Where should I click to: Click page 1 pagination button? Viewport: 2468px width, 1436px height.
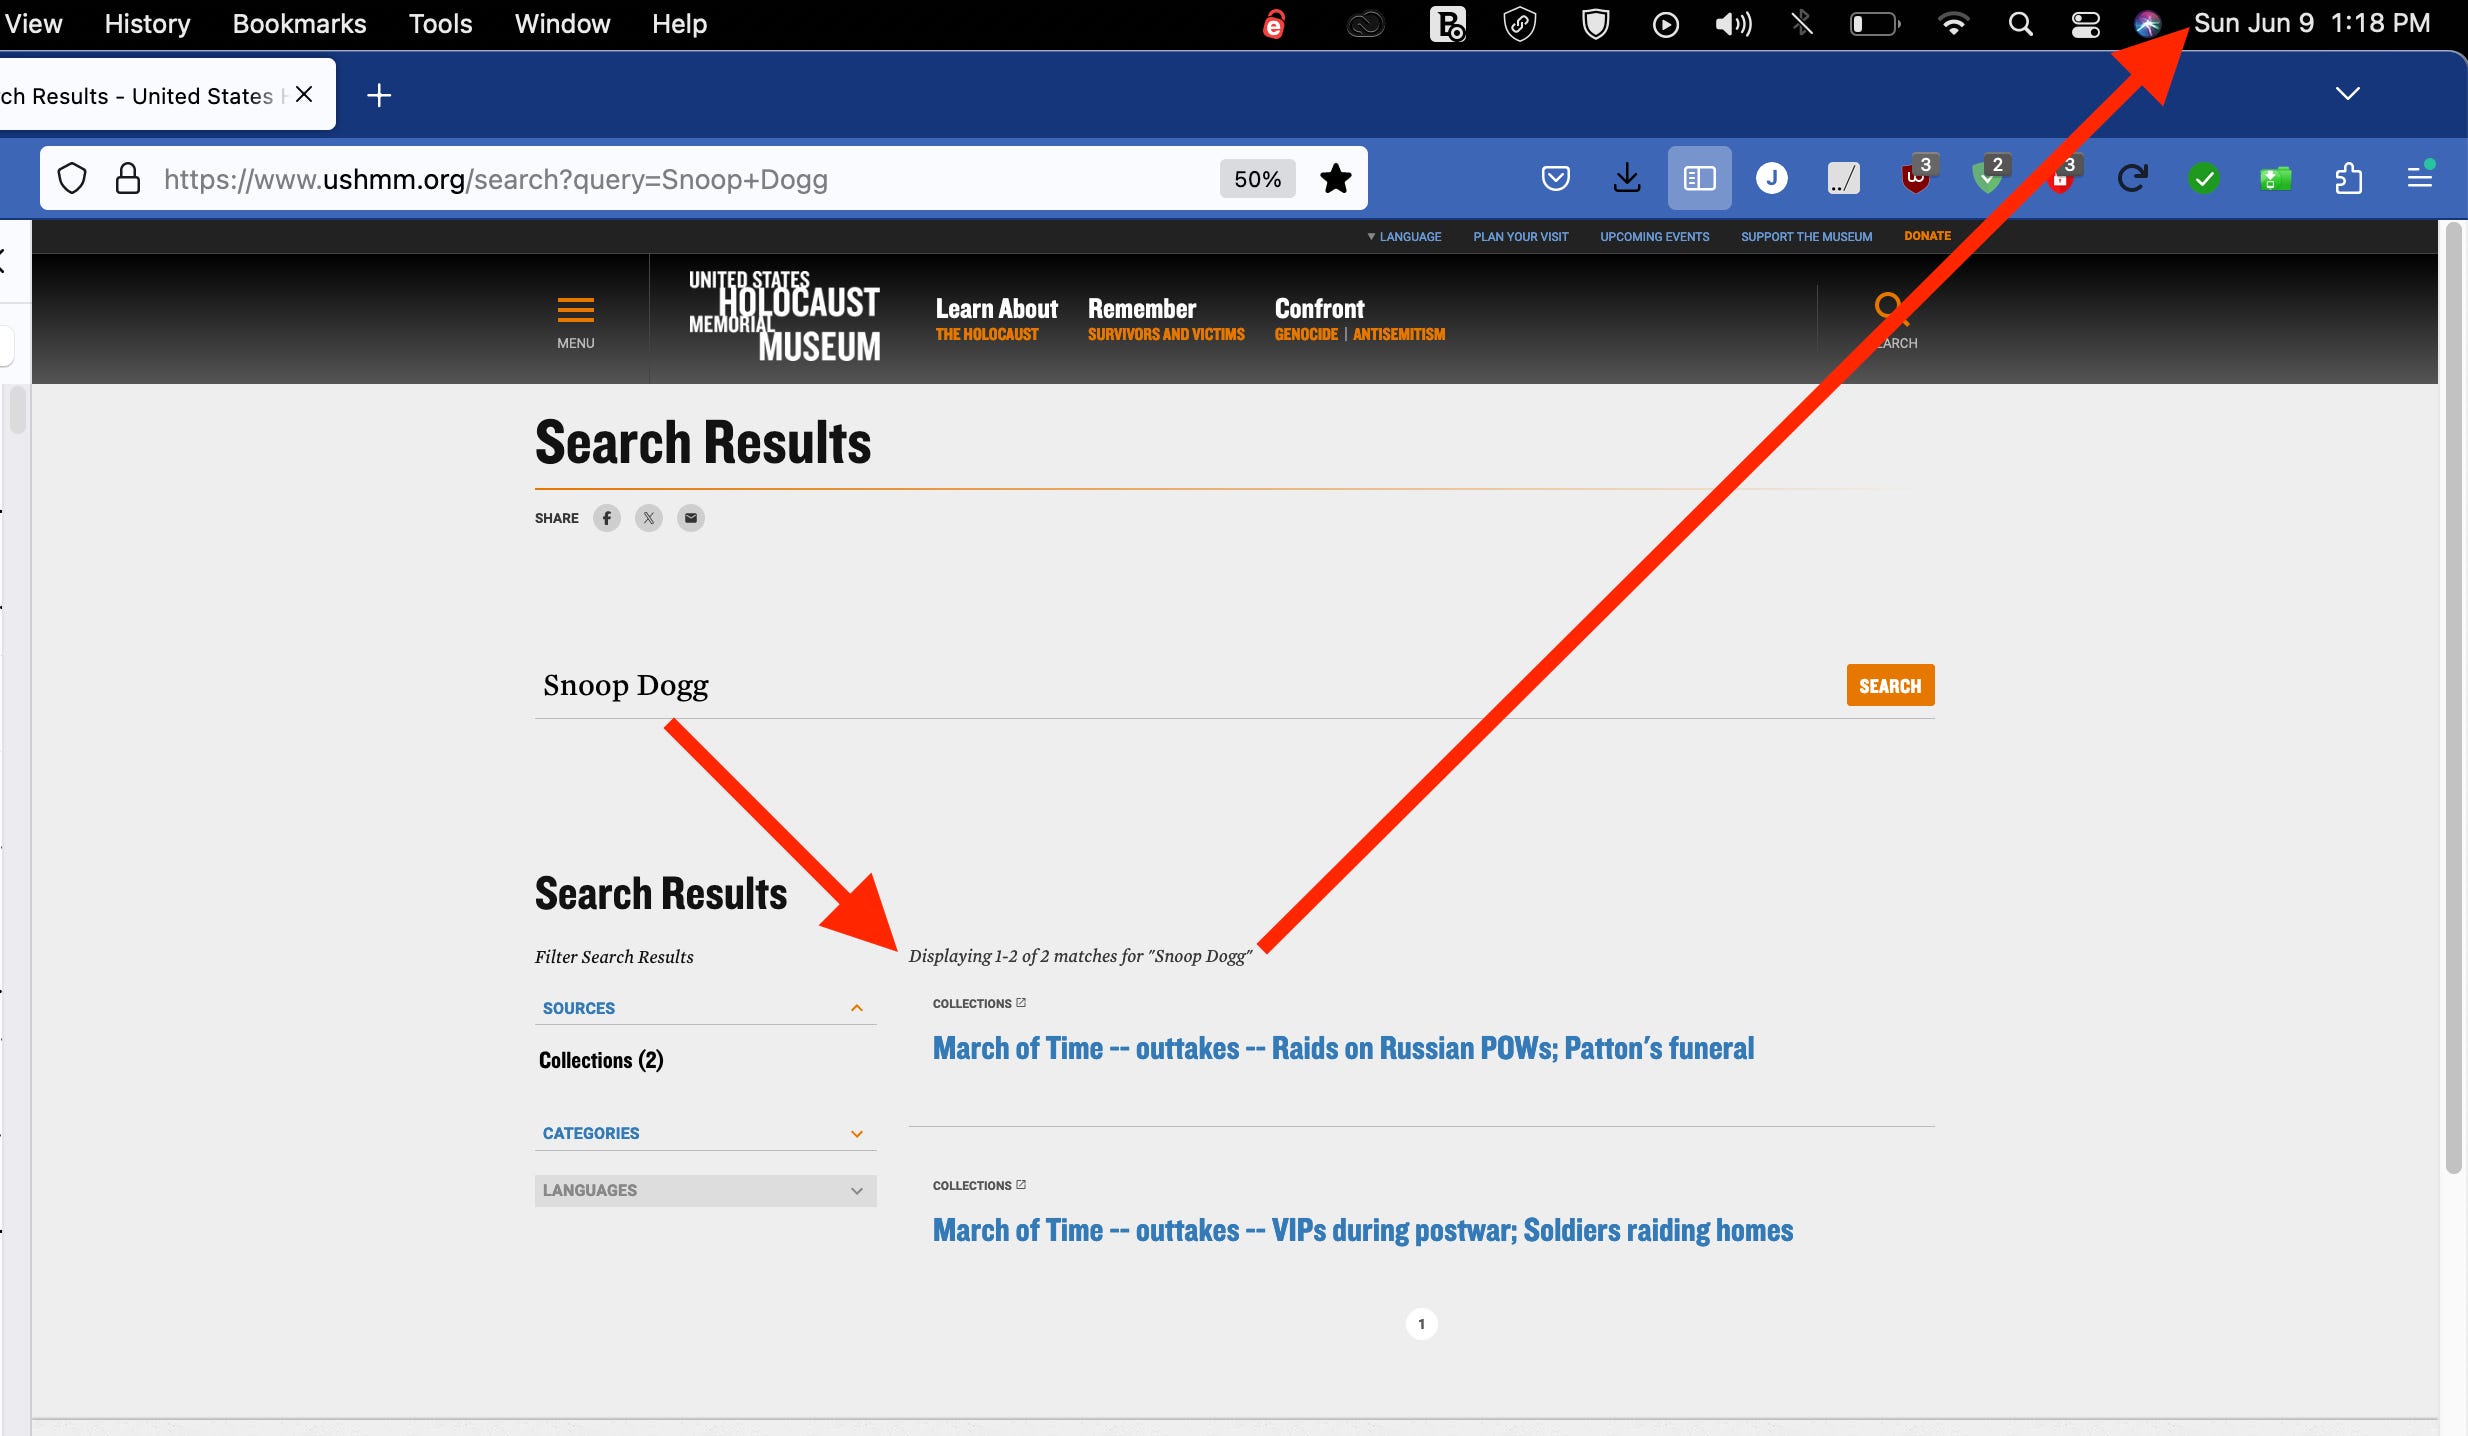tap(1421, 1324)
